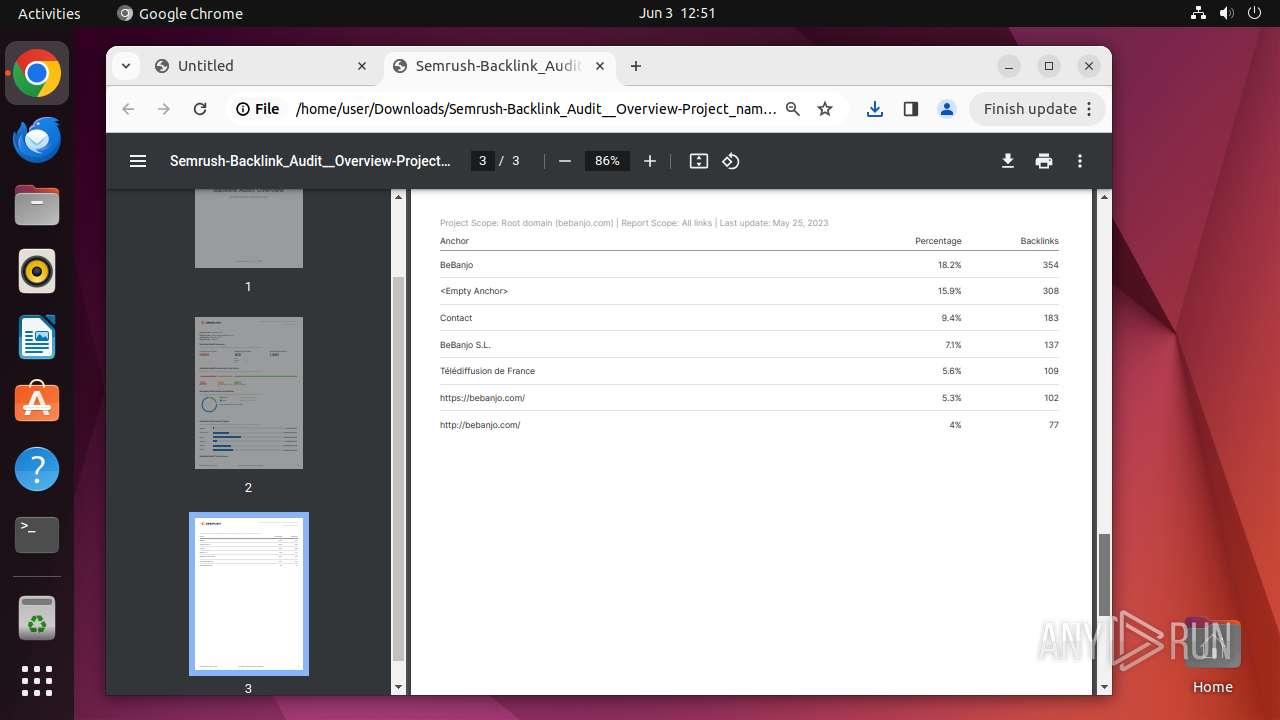This screenshot has width=1280, height=720.
Task: Open the Google Chrome app menu
Action: (180, 13)
